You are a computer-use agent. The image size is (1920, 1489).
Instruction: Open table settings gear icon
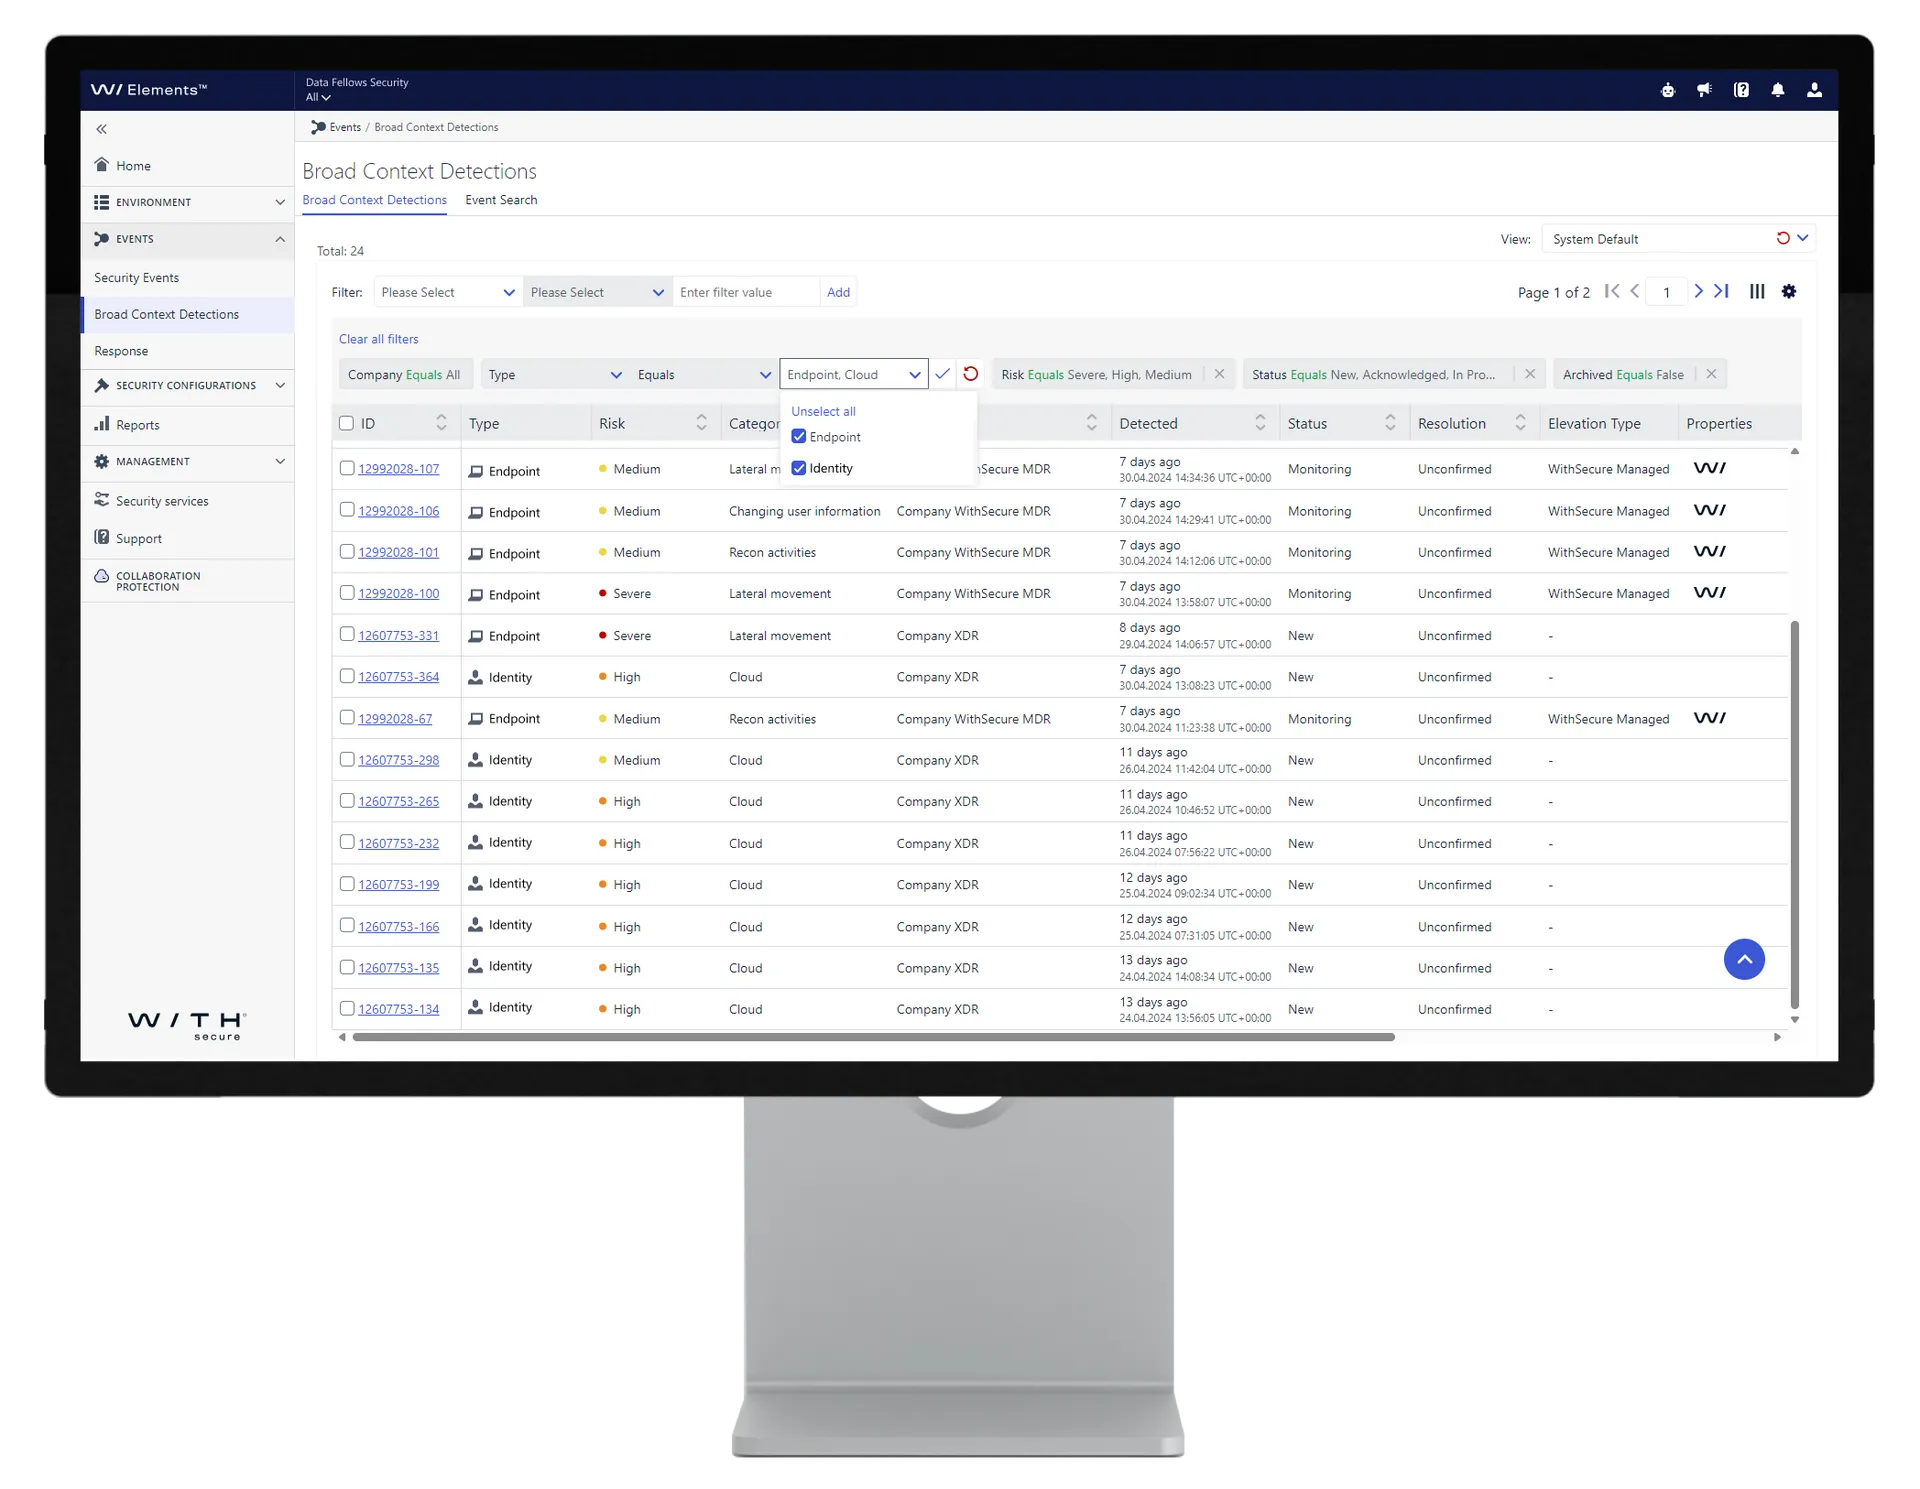click(x=1789, y=291)
